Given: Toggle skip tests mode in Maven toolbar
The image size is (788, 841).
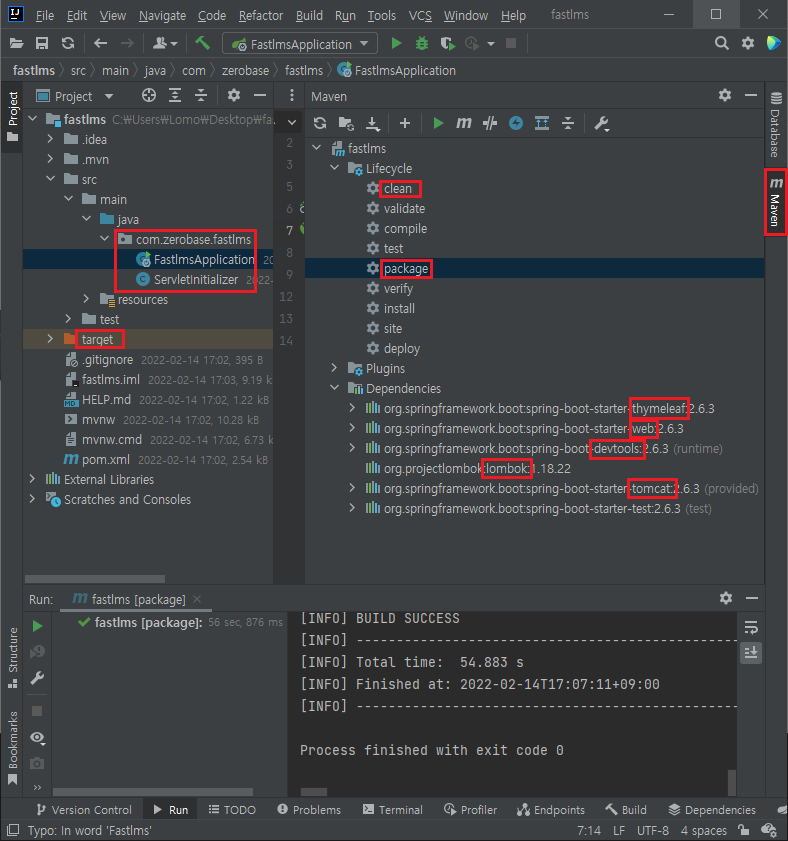Looking at the screenshot, I should coord(516,123).
